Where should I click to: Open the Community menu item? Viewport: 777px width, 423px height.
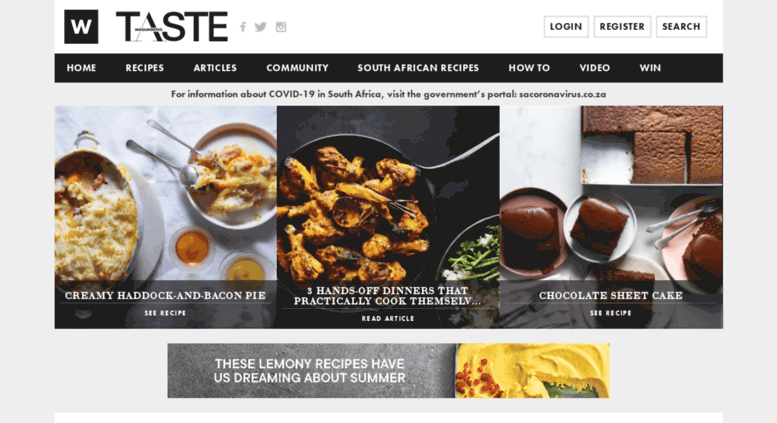coord(297,68)
